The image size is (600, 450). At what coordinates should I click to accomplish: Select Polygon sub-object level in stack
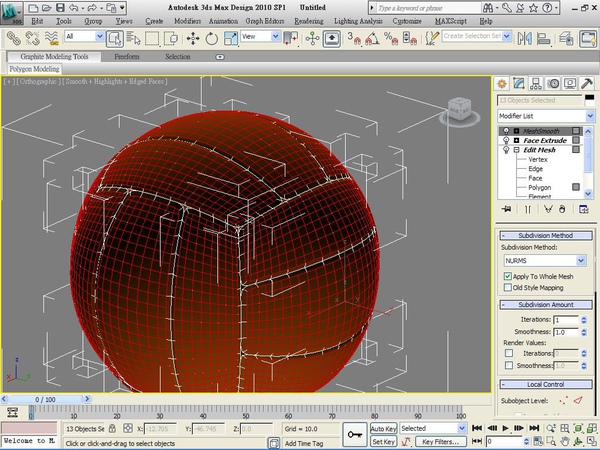[x=540, y=188]
